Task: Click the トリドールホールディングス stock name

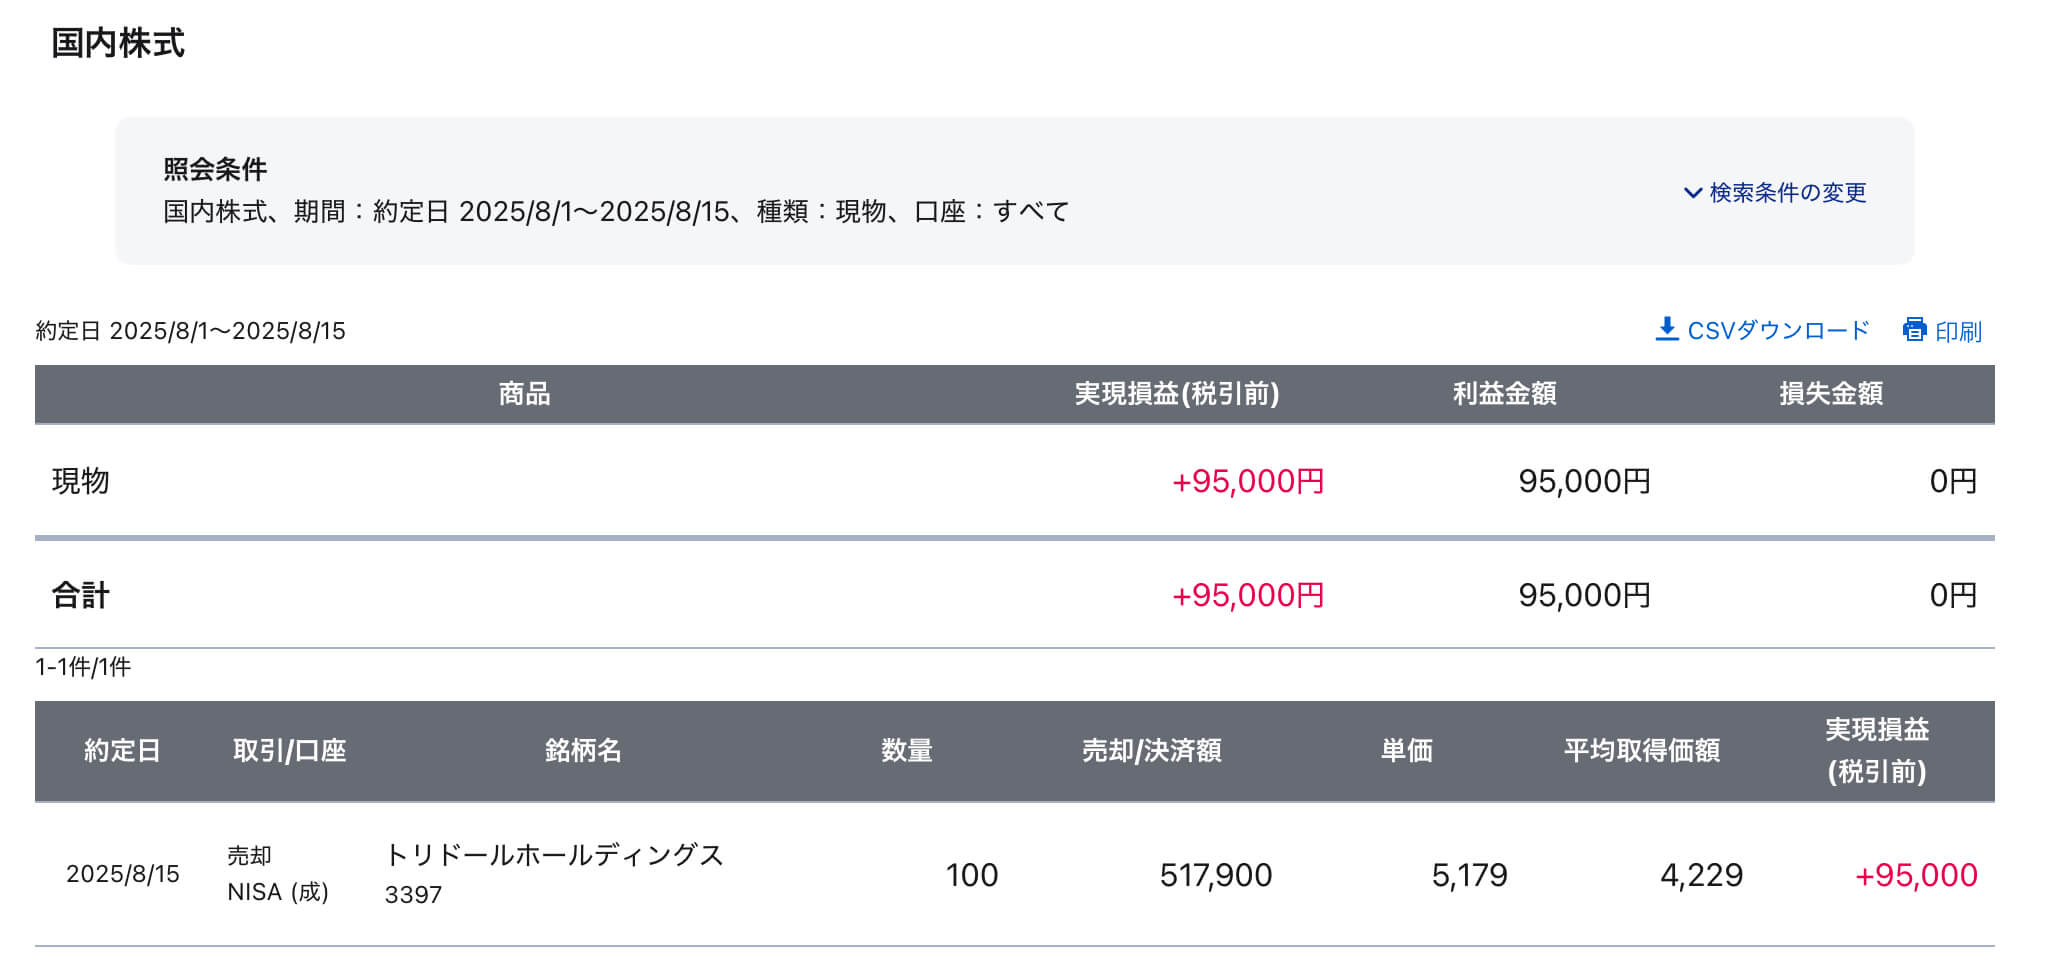Action: tap(554, 855)
